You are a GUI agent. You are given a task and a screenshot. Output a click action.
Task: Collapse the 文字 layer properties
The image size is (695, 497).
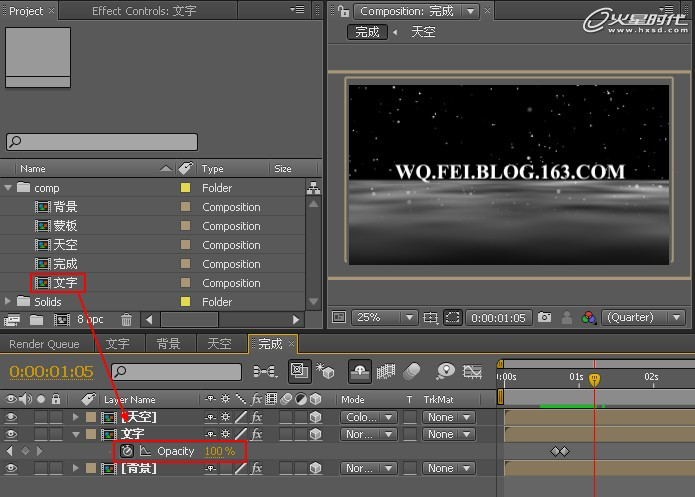pyautogui.click(x=76, y=434)
